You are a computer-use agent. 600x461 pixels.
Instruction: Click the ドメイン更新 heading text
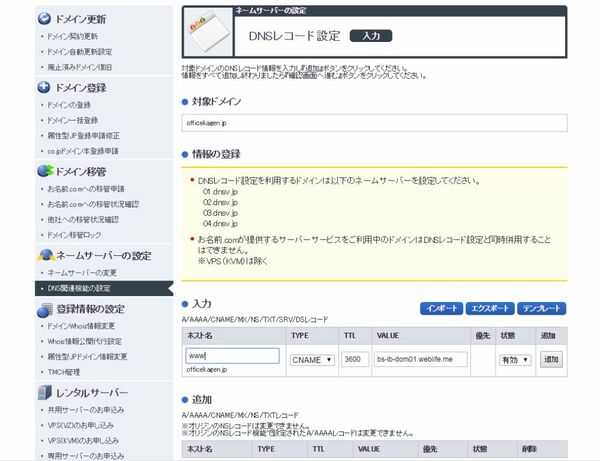pos(80,19)
